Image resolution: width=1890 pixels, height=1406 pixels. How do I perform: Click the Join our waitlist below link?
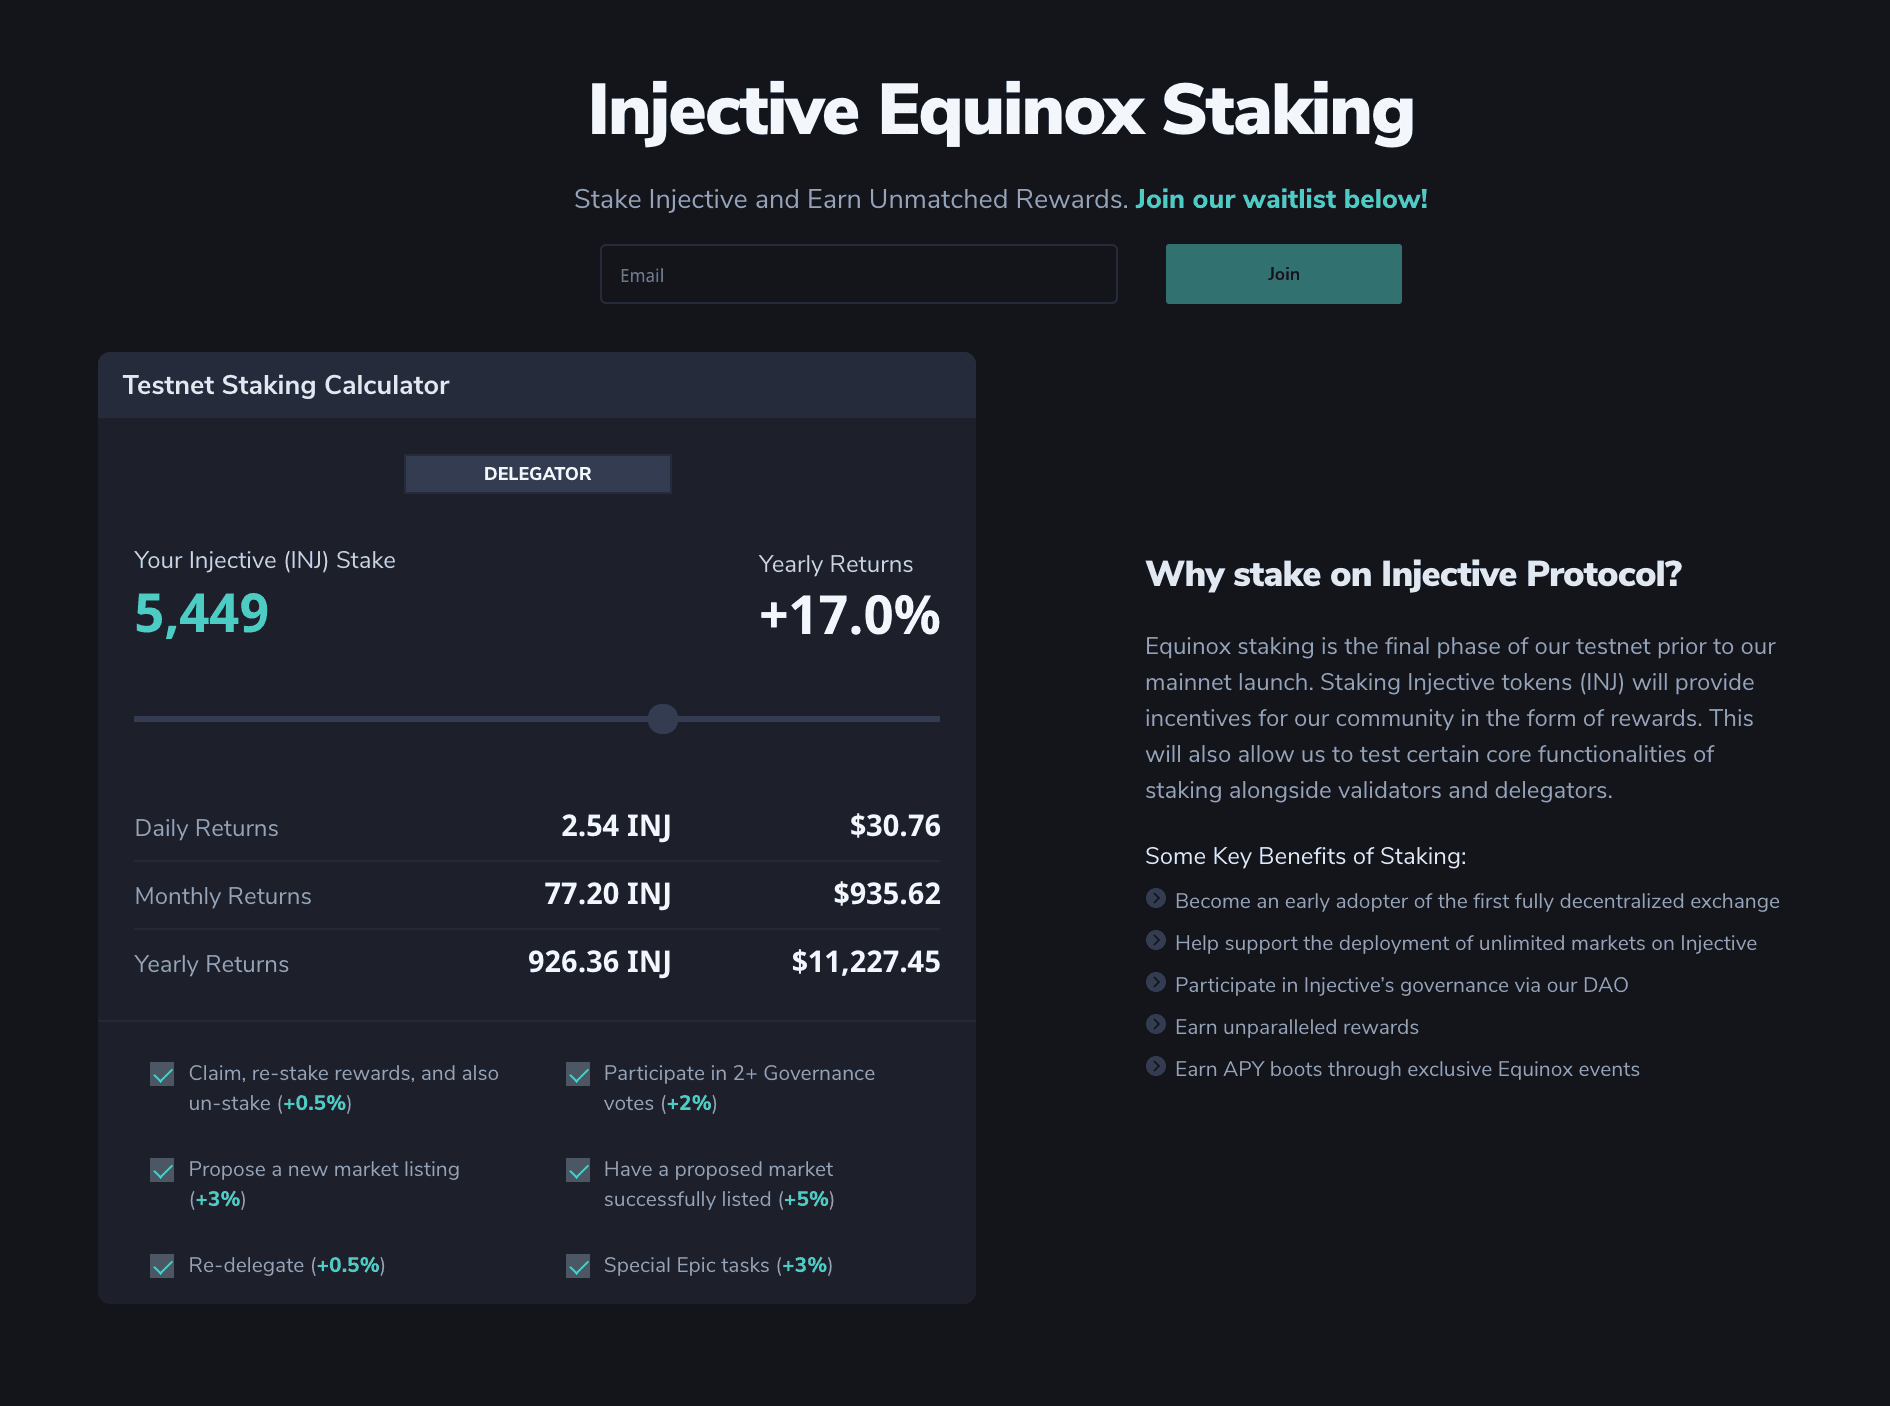pyautogui.click(x=1281, y=199)
